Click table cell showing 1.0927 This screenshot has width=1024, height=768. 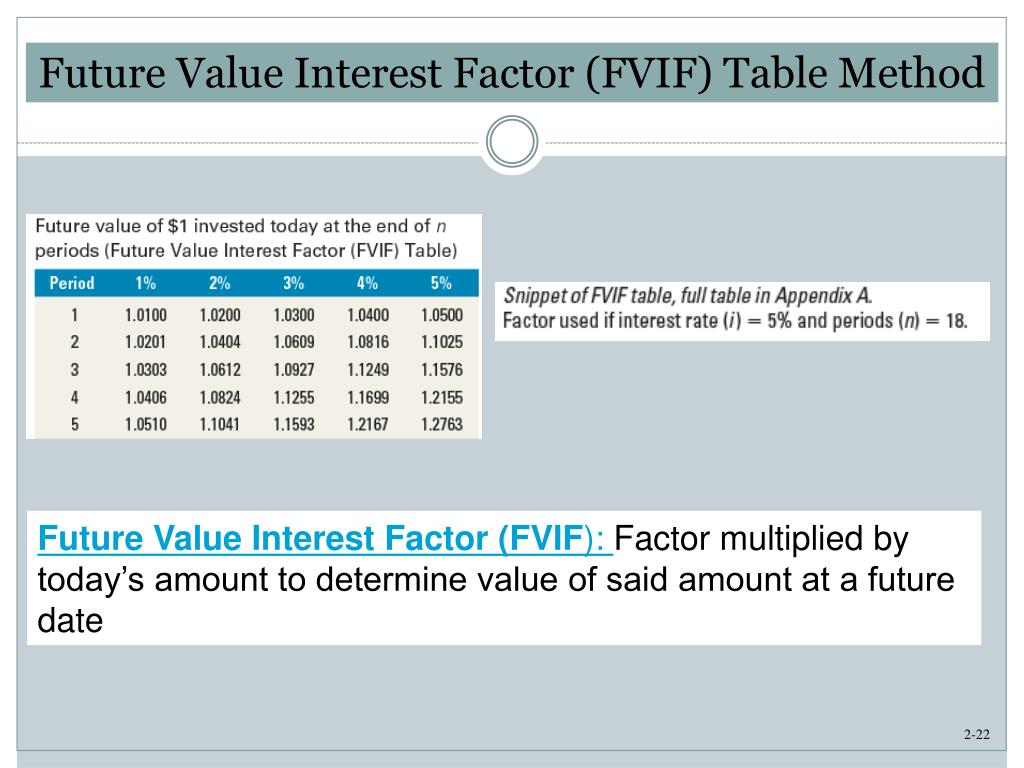pos(294,370)
